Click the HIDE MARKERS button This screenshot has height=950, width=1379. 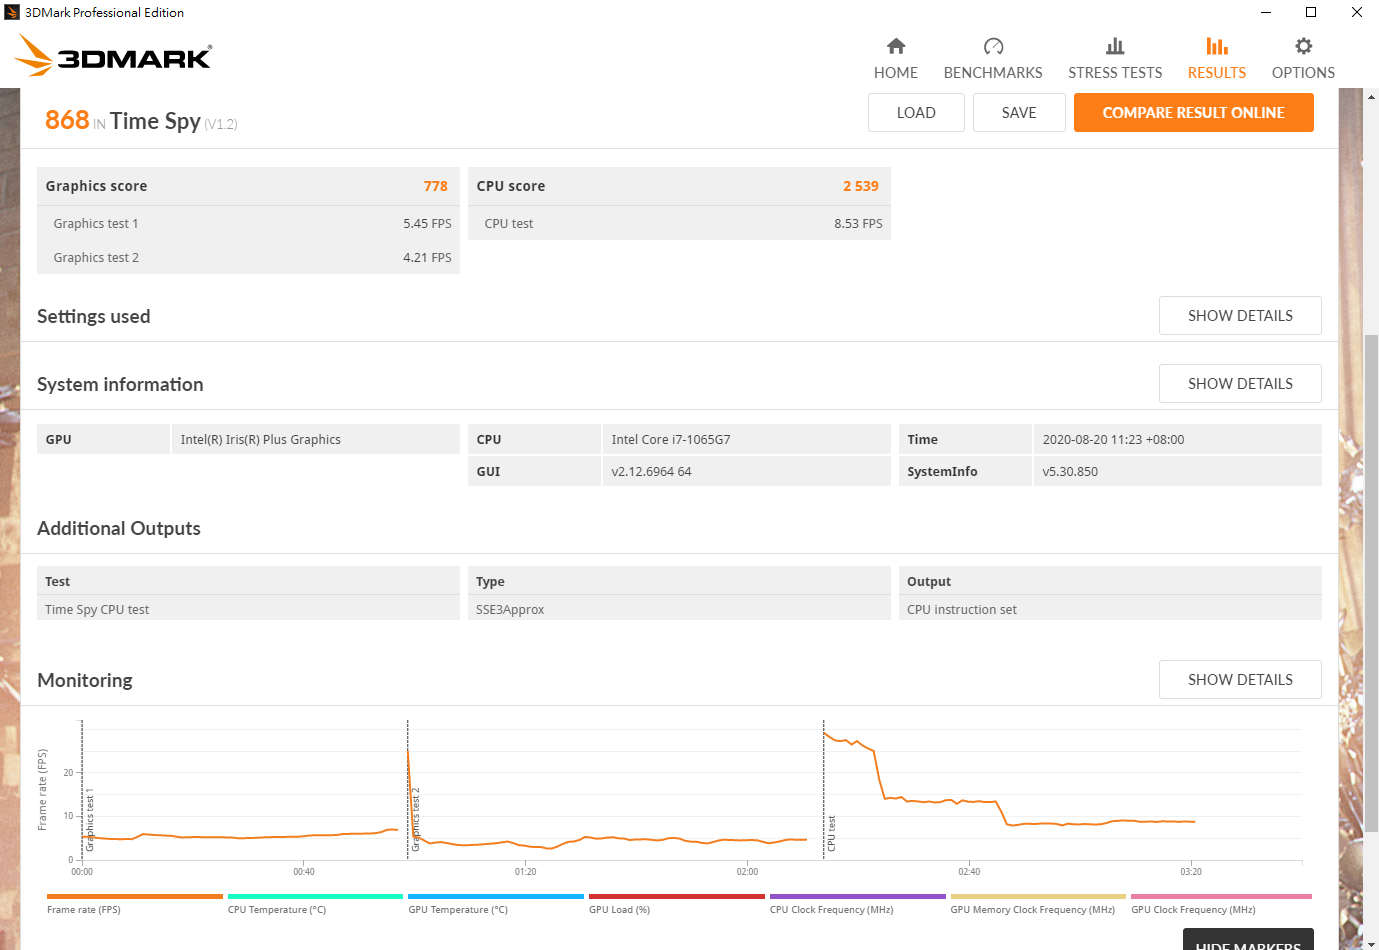coord(1247,941)
